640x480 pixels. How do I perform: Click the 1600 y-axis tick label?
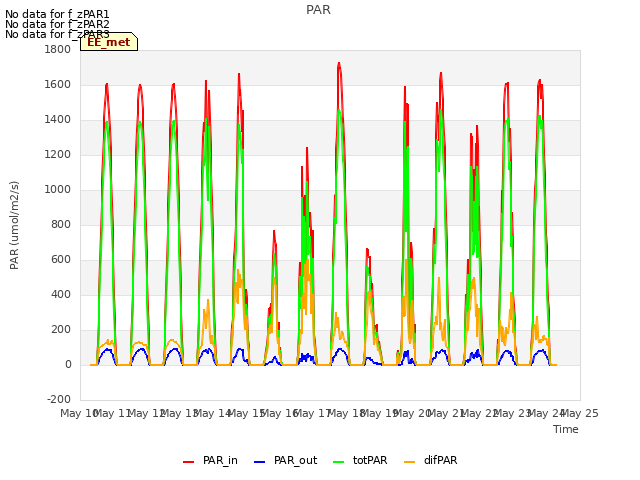click(x=58, y=84)
